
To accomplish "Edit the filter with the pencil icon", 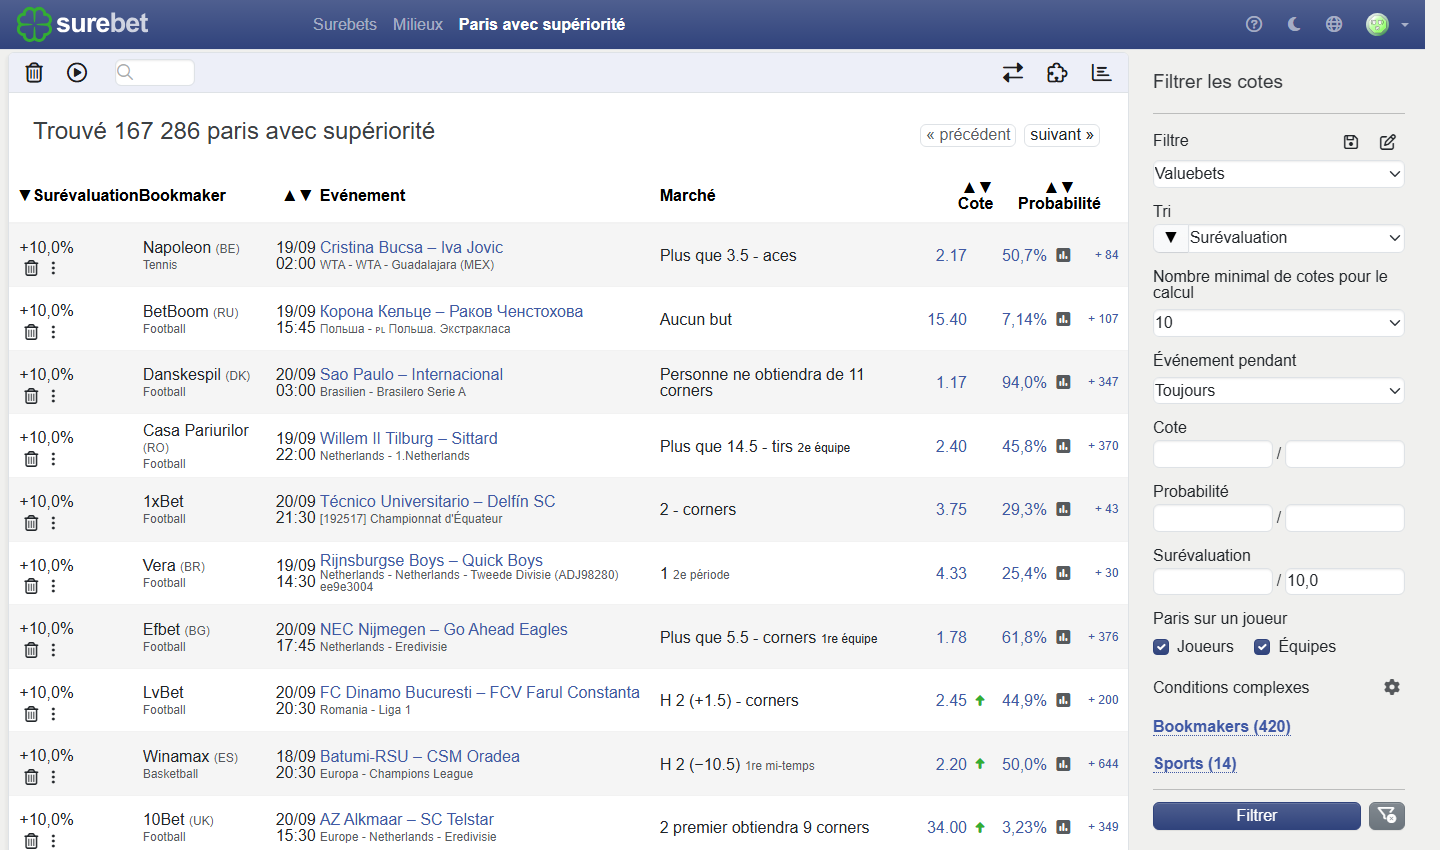I will click(1388, 142).
